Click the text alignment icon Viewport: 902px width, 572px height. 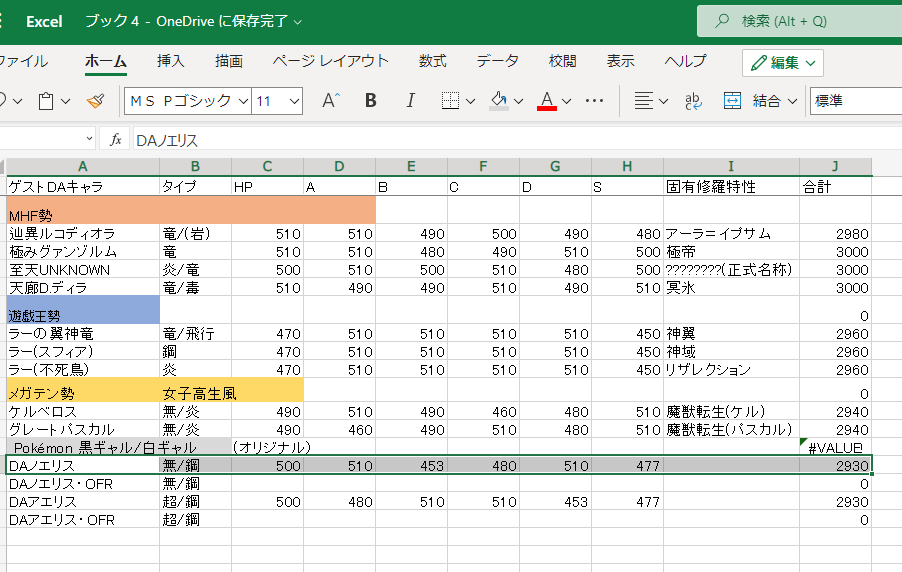pos(643,101)
